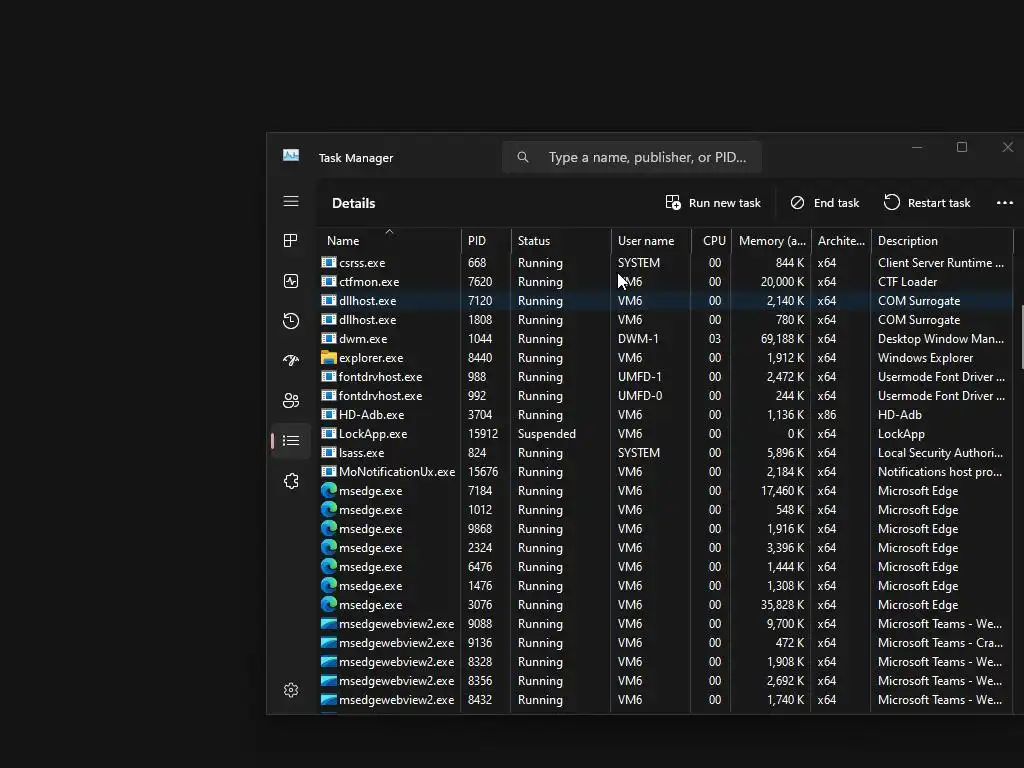
Task: Open the three-dot more options menu
Action: (1004, 203)
